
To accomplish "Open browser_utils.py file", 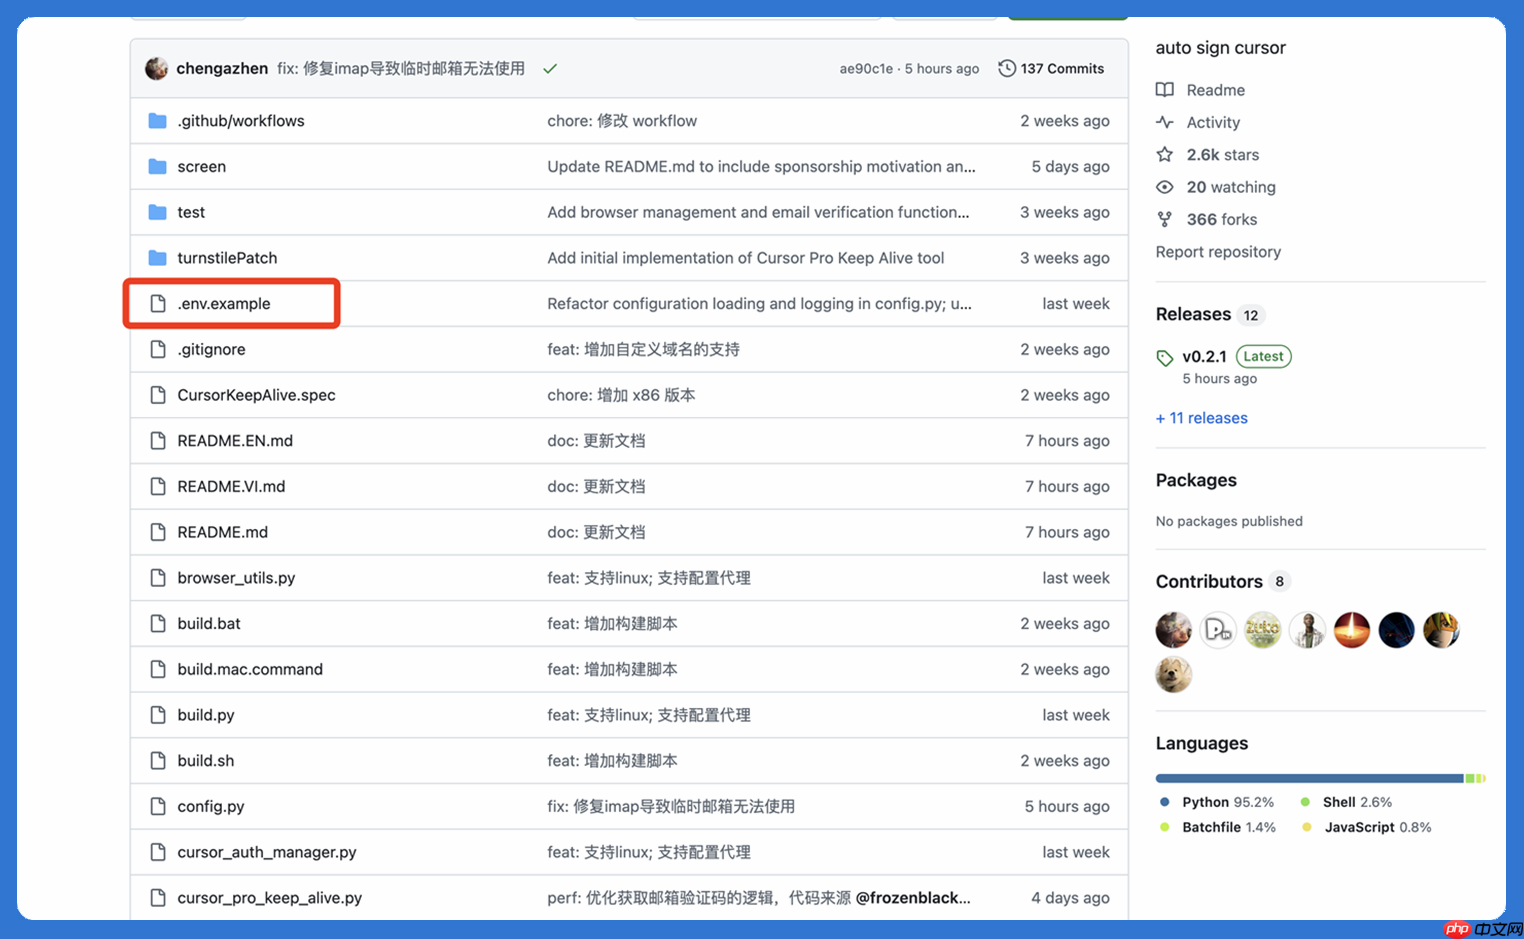I will click(x=236, y=578).
